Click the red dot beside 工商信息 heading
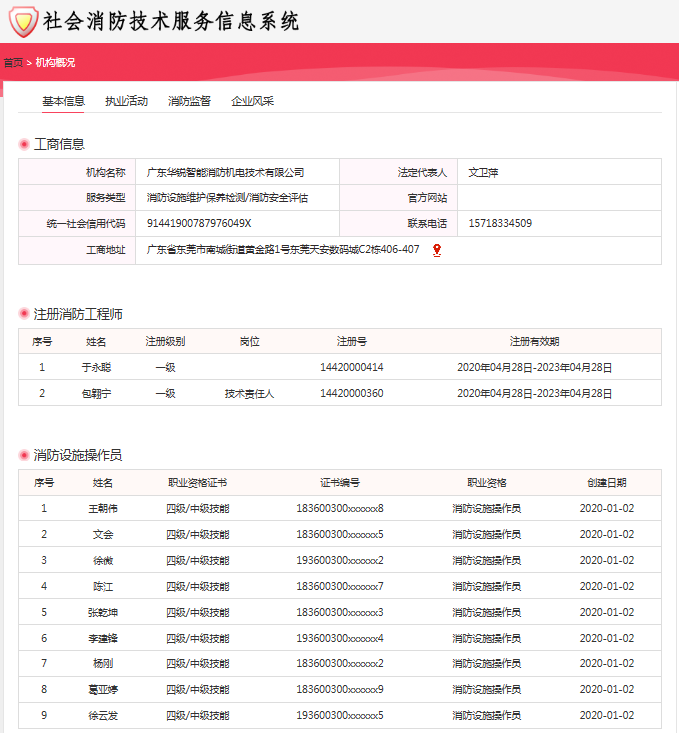 pos(24,144)
